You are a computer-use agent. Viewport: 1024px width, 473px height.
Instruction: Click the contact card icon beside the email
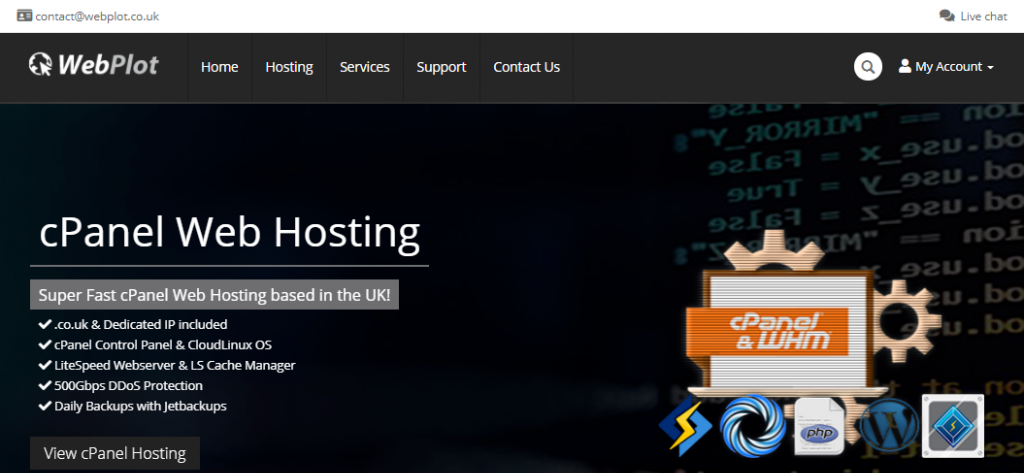point(24,16)
